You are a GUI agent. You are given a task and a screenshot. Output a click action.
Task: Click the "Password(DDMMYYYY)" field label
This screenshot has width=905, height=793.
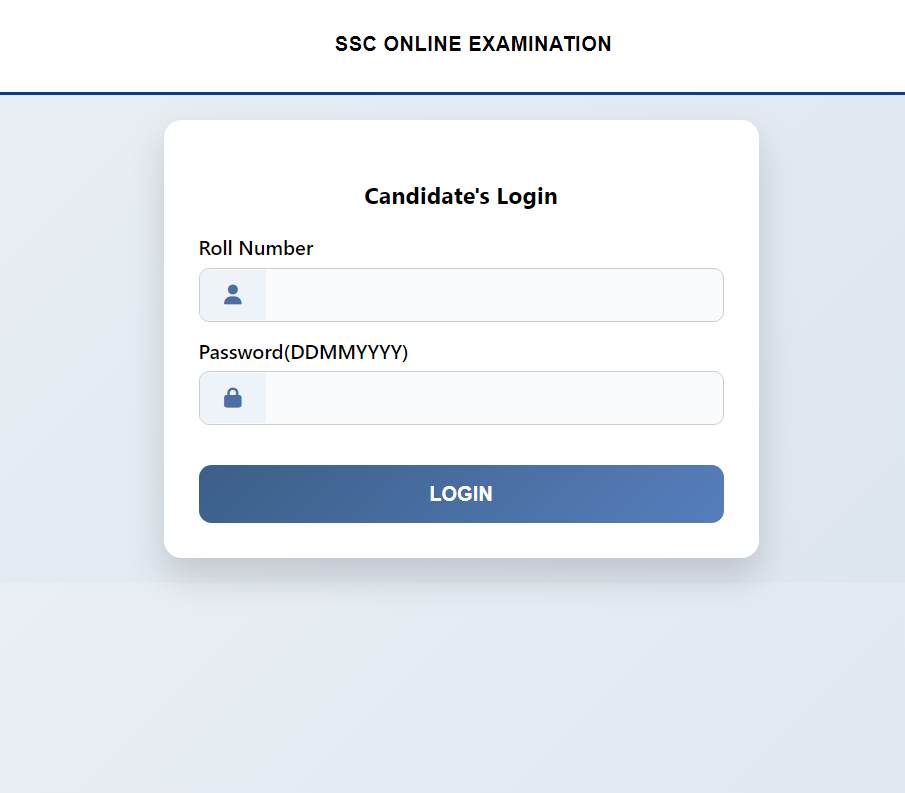click(303, 352)
